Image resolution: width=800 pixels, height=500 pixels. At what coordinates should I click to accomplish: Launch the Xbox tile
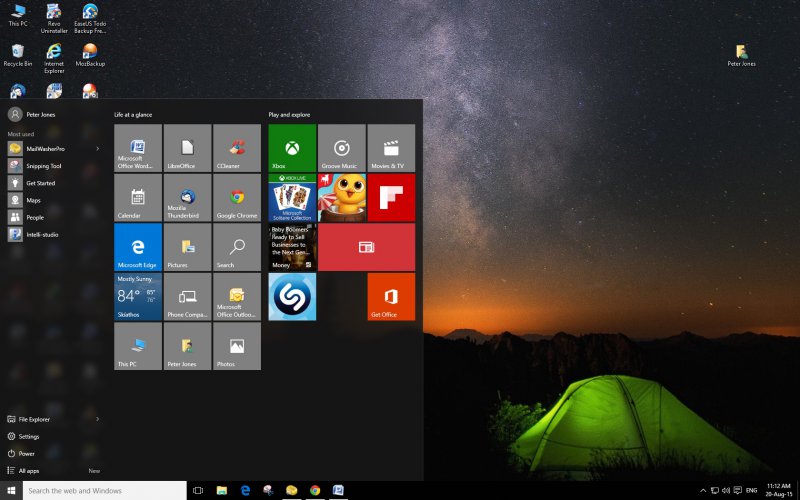(x=292, y=148)
